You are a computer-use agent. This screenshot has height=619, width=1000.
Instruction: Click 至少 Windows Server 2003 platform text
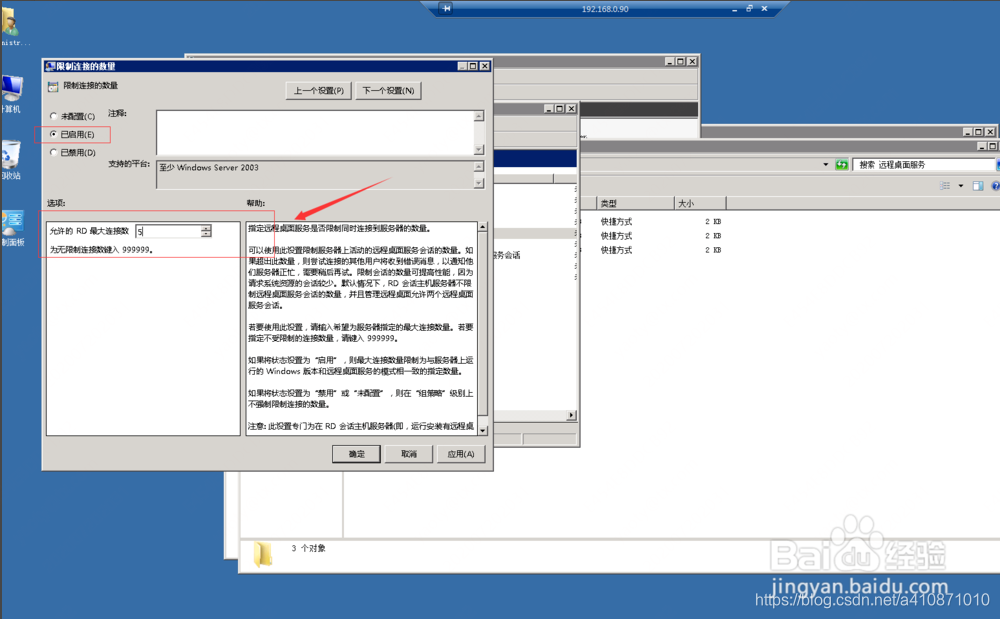(209, 168)
